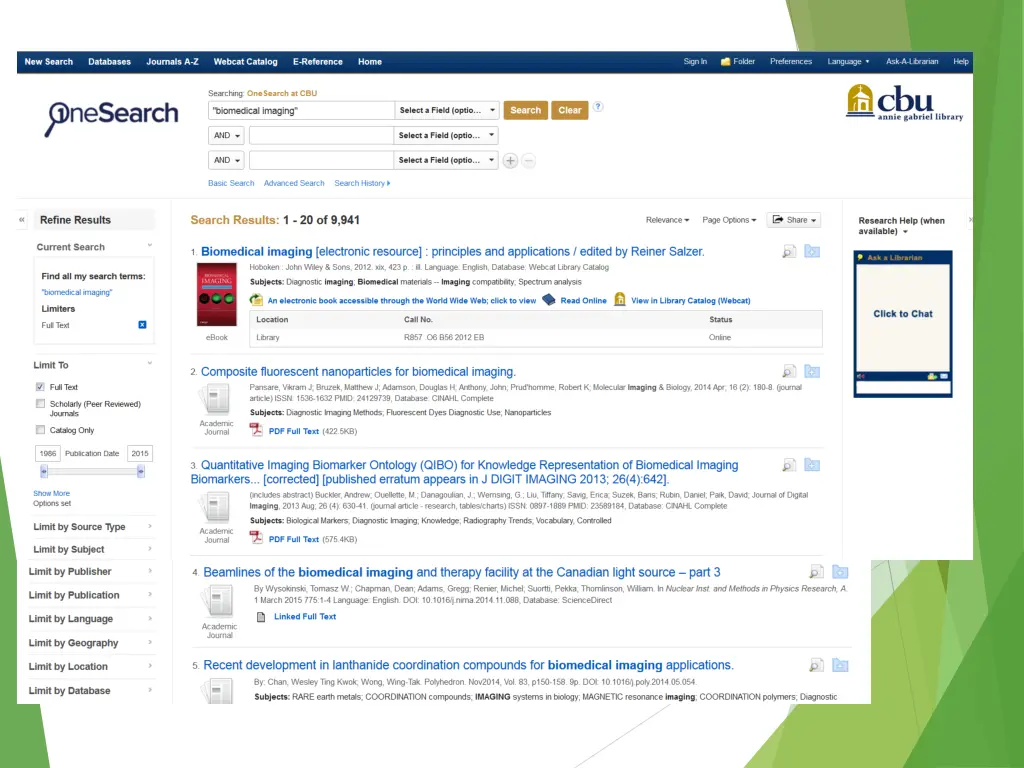Viewport: 1024px width, 768px height.
Task: Click the Click to Chat librarian widget
Action: pos(903,314)
